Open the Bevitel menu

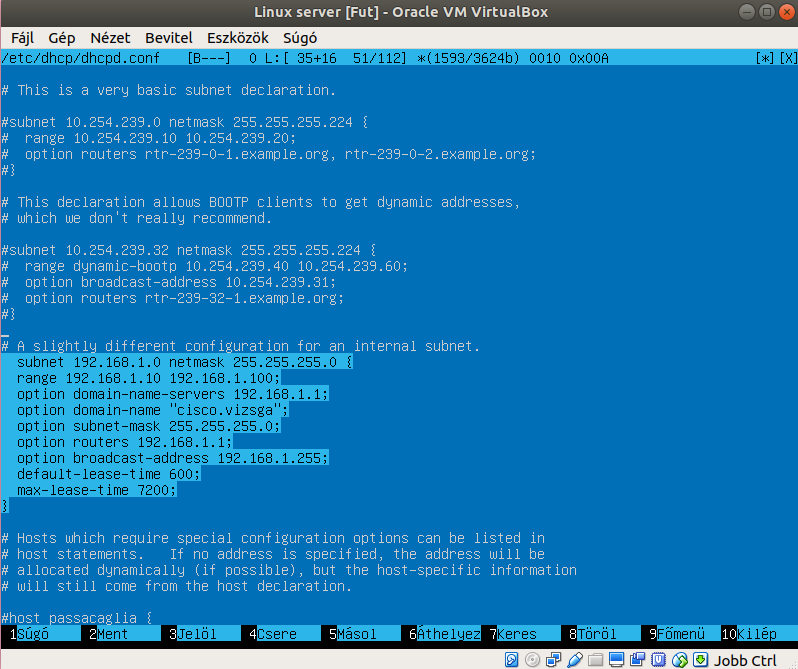[169, 37]
